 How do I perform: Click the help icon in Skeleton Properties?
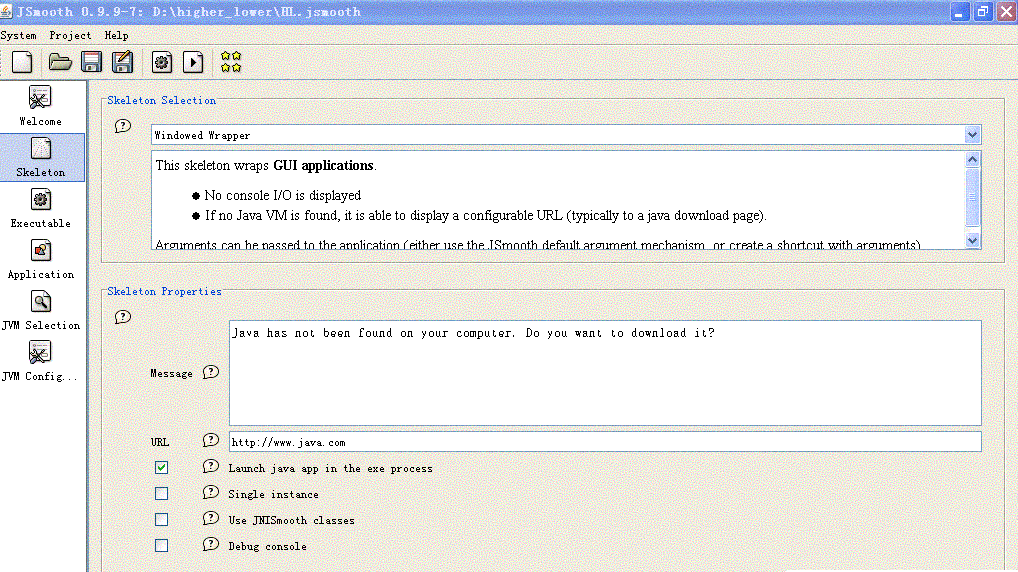click(123, 317)
